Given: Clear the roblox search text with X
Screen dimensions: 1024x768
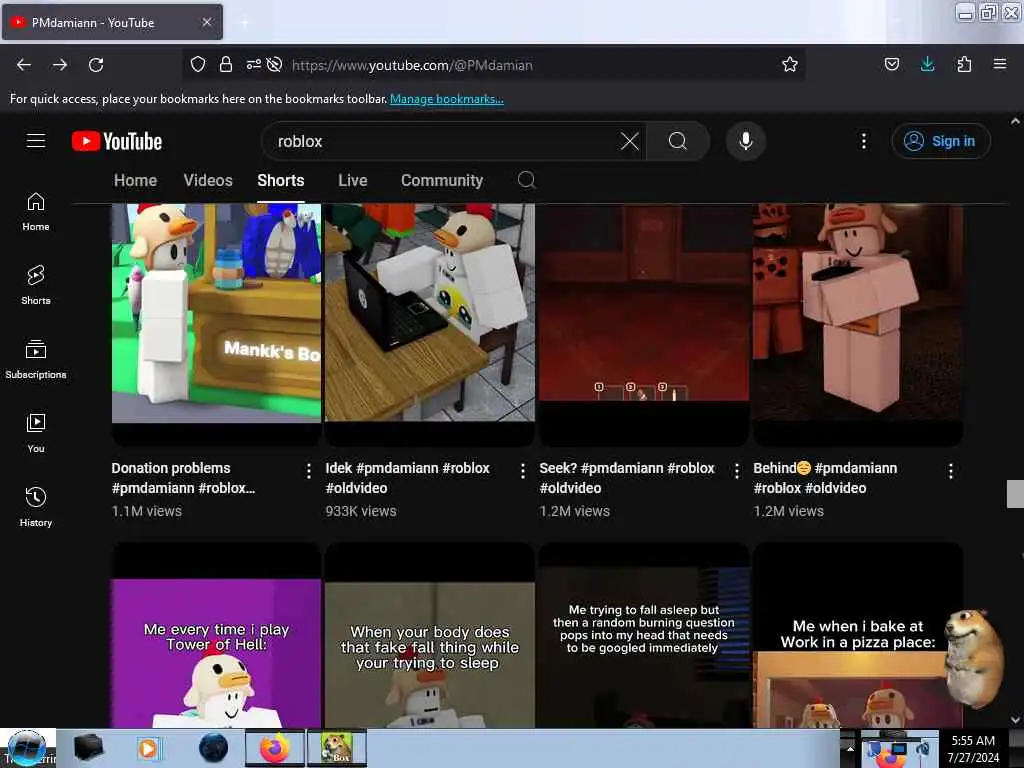Looking at the screenshot, I should 630,141.
